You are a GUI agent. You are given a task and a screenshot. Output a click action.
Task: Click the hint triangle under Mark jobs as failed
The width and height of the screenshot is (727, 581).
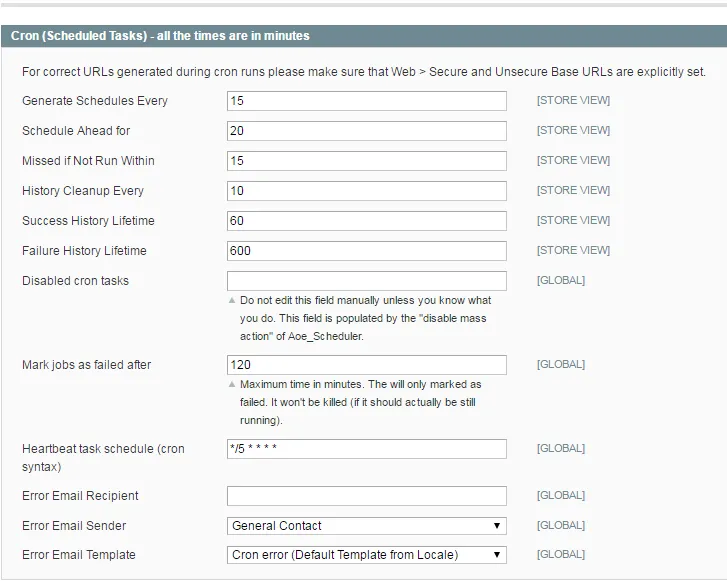(x=233, y=384)
